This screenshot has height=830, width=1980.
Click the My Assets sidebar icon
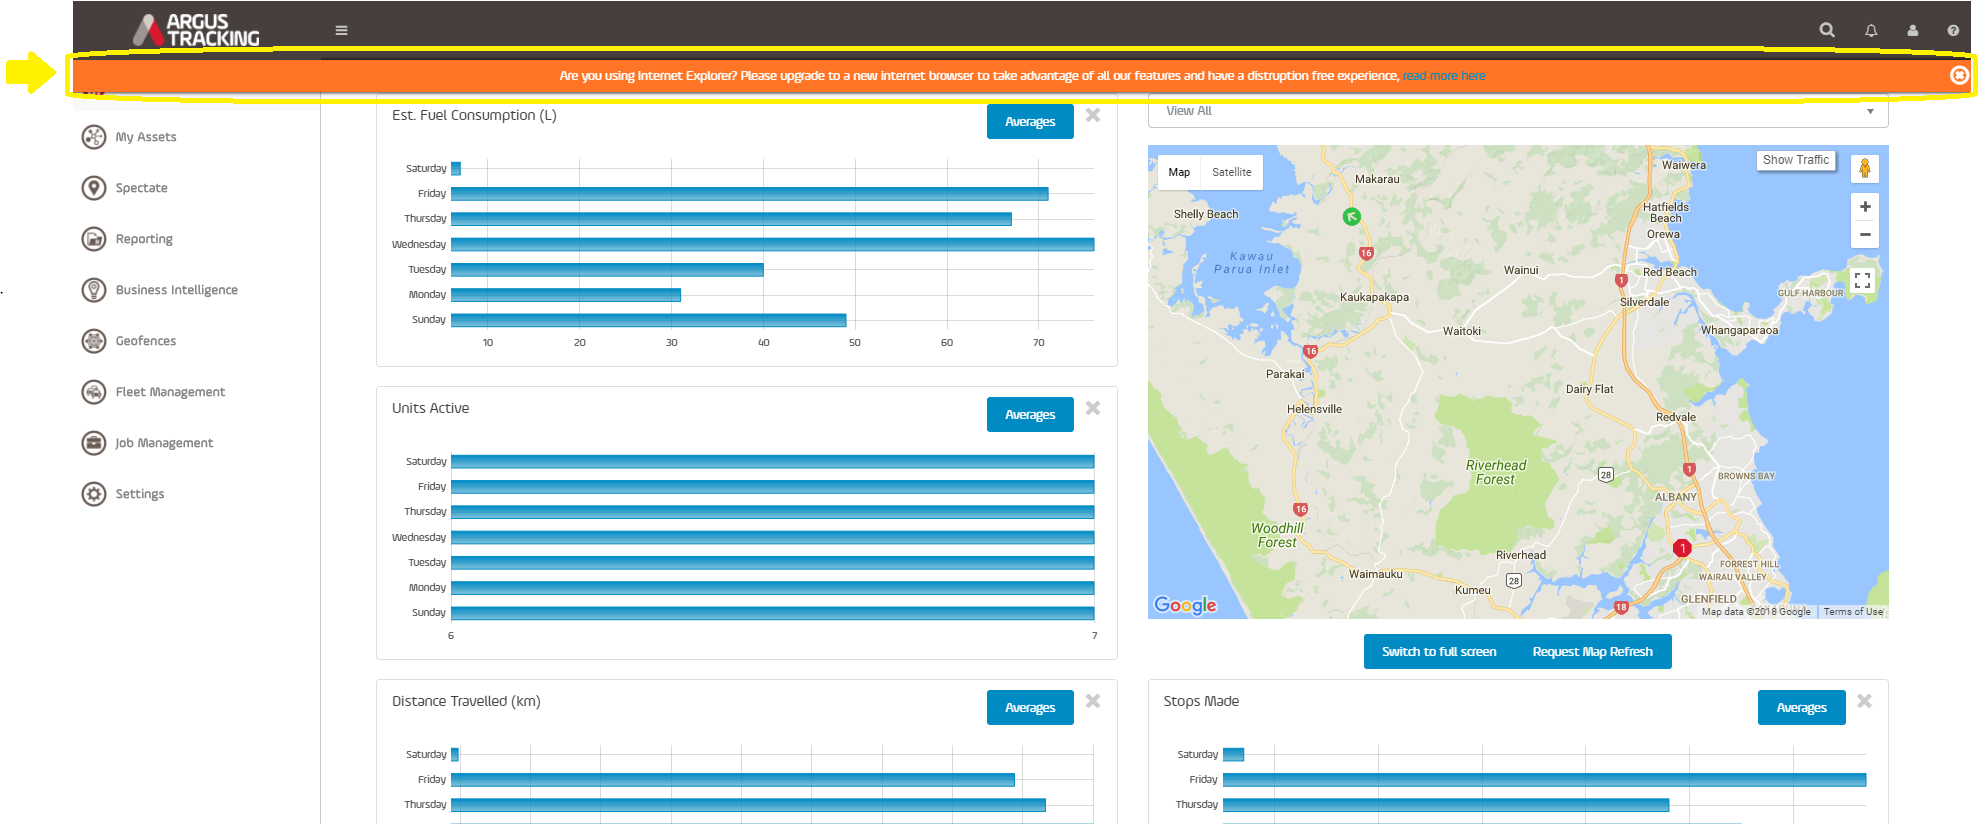point(94,137)
